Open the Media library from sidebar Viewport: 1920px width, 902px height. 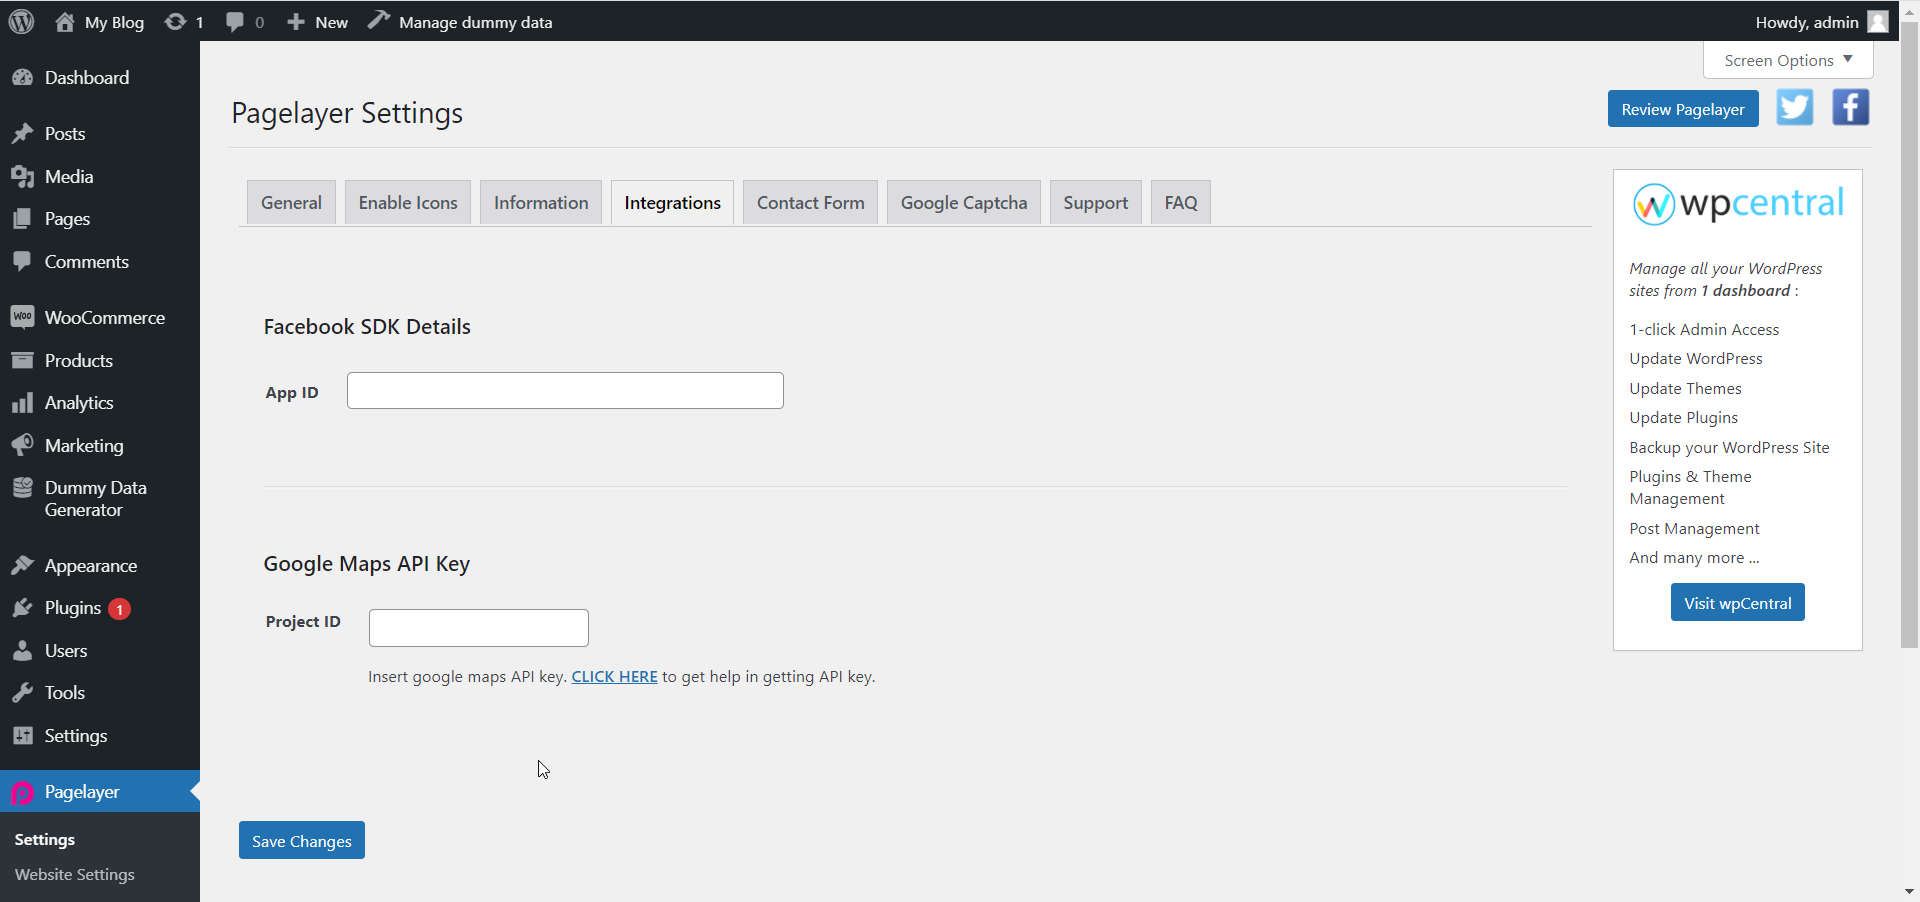pos(24,177)
